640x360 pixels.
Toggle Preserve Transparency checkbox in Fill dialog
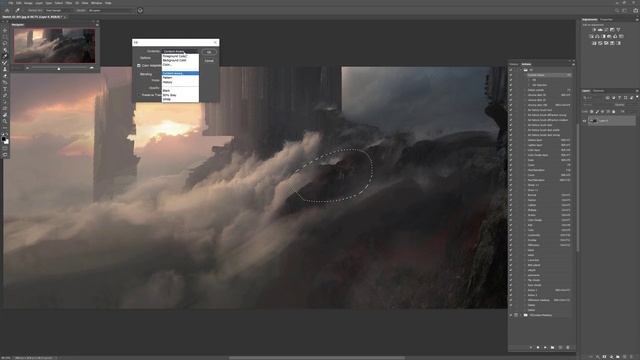tap(139, 95)
